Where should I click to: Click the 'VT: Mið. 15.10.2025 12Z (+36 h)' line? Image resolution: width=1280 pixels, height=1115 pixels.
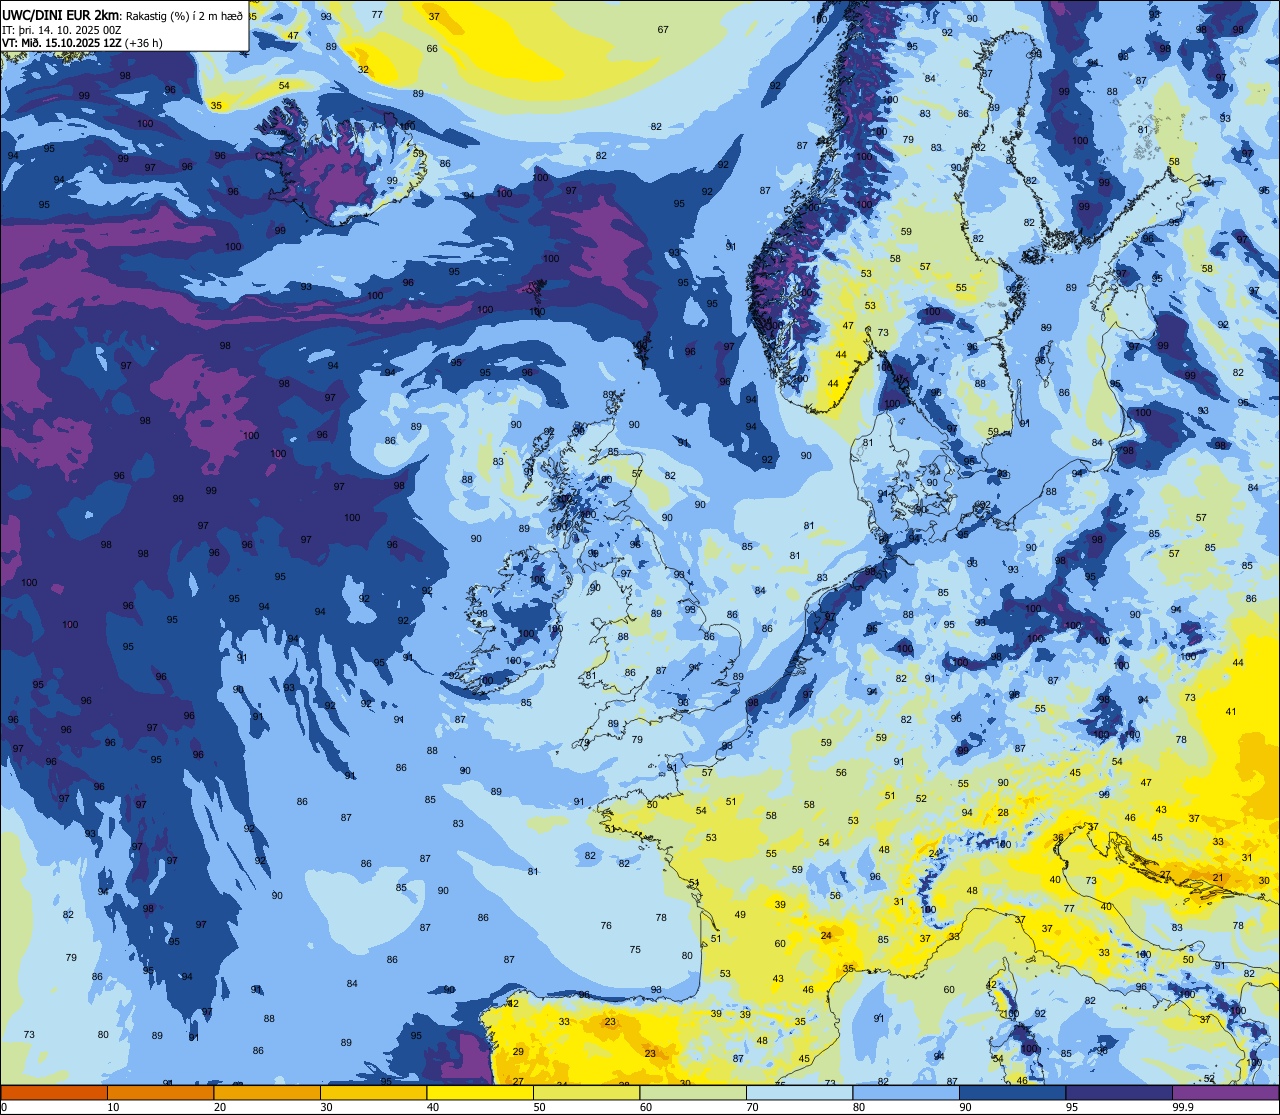tap(82, 43)
